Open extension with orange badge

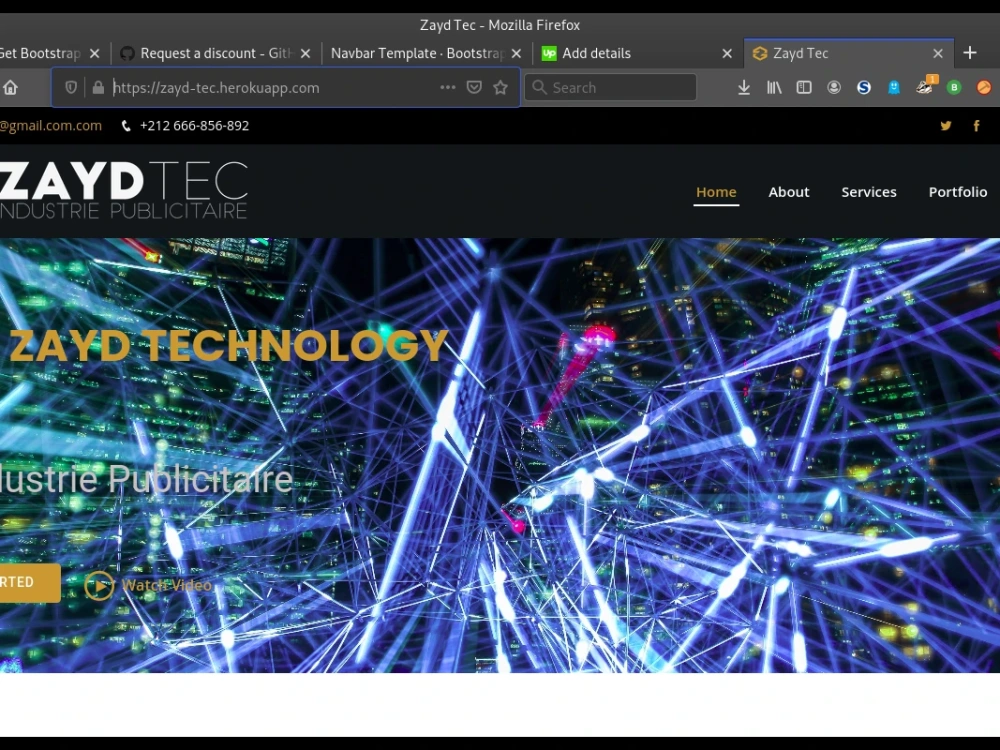click(x=925, y=86)
